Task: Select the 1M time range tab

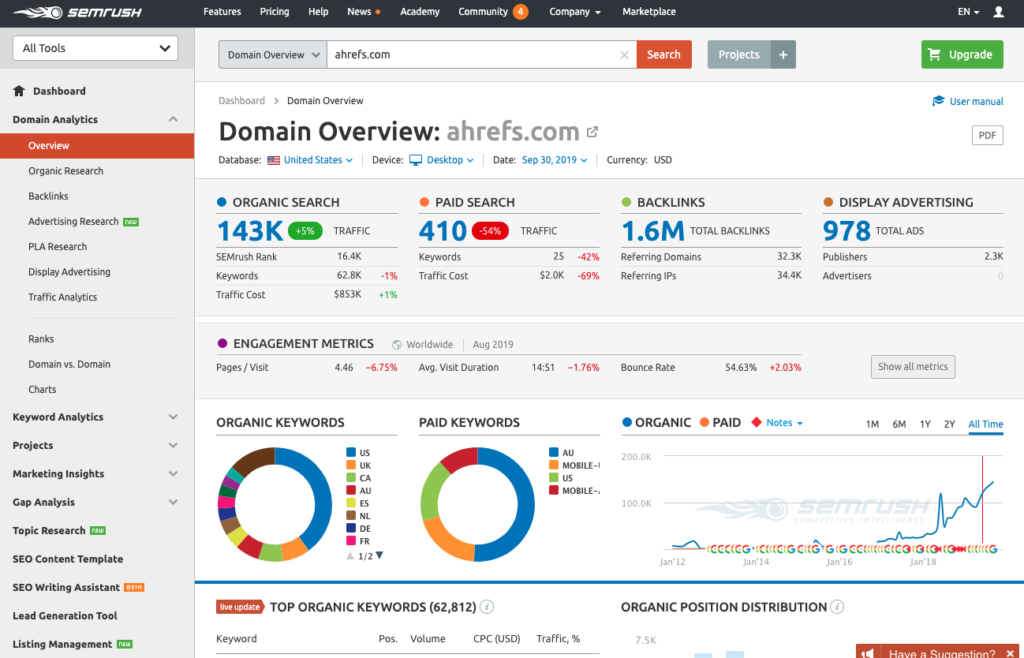Action: click(872, 424)
